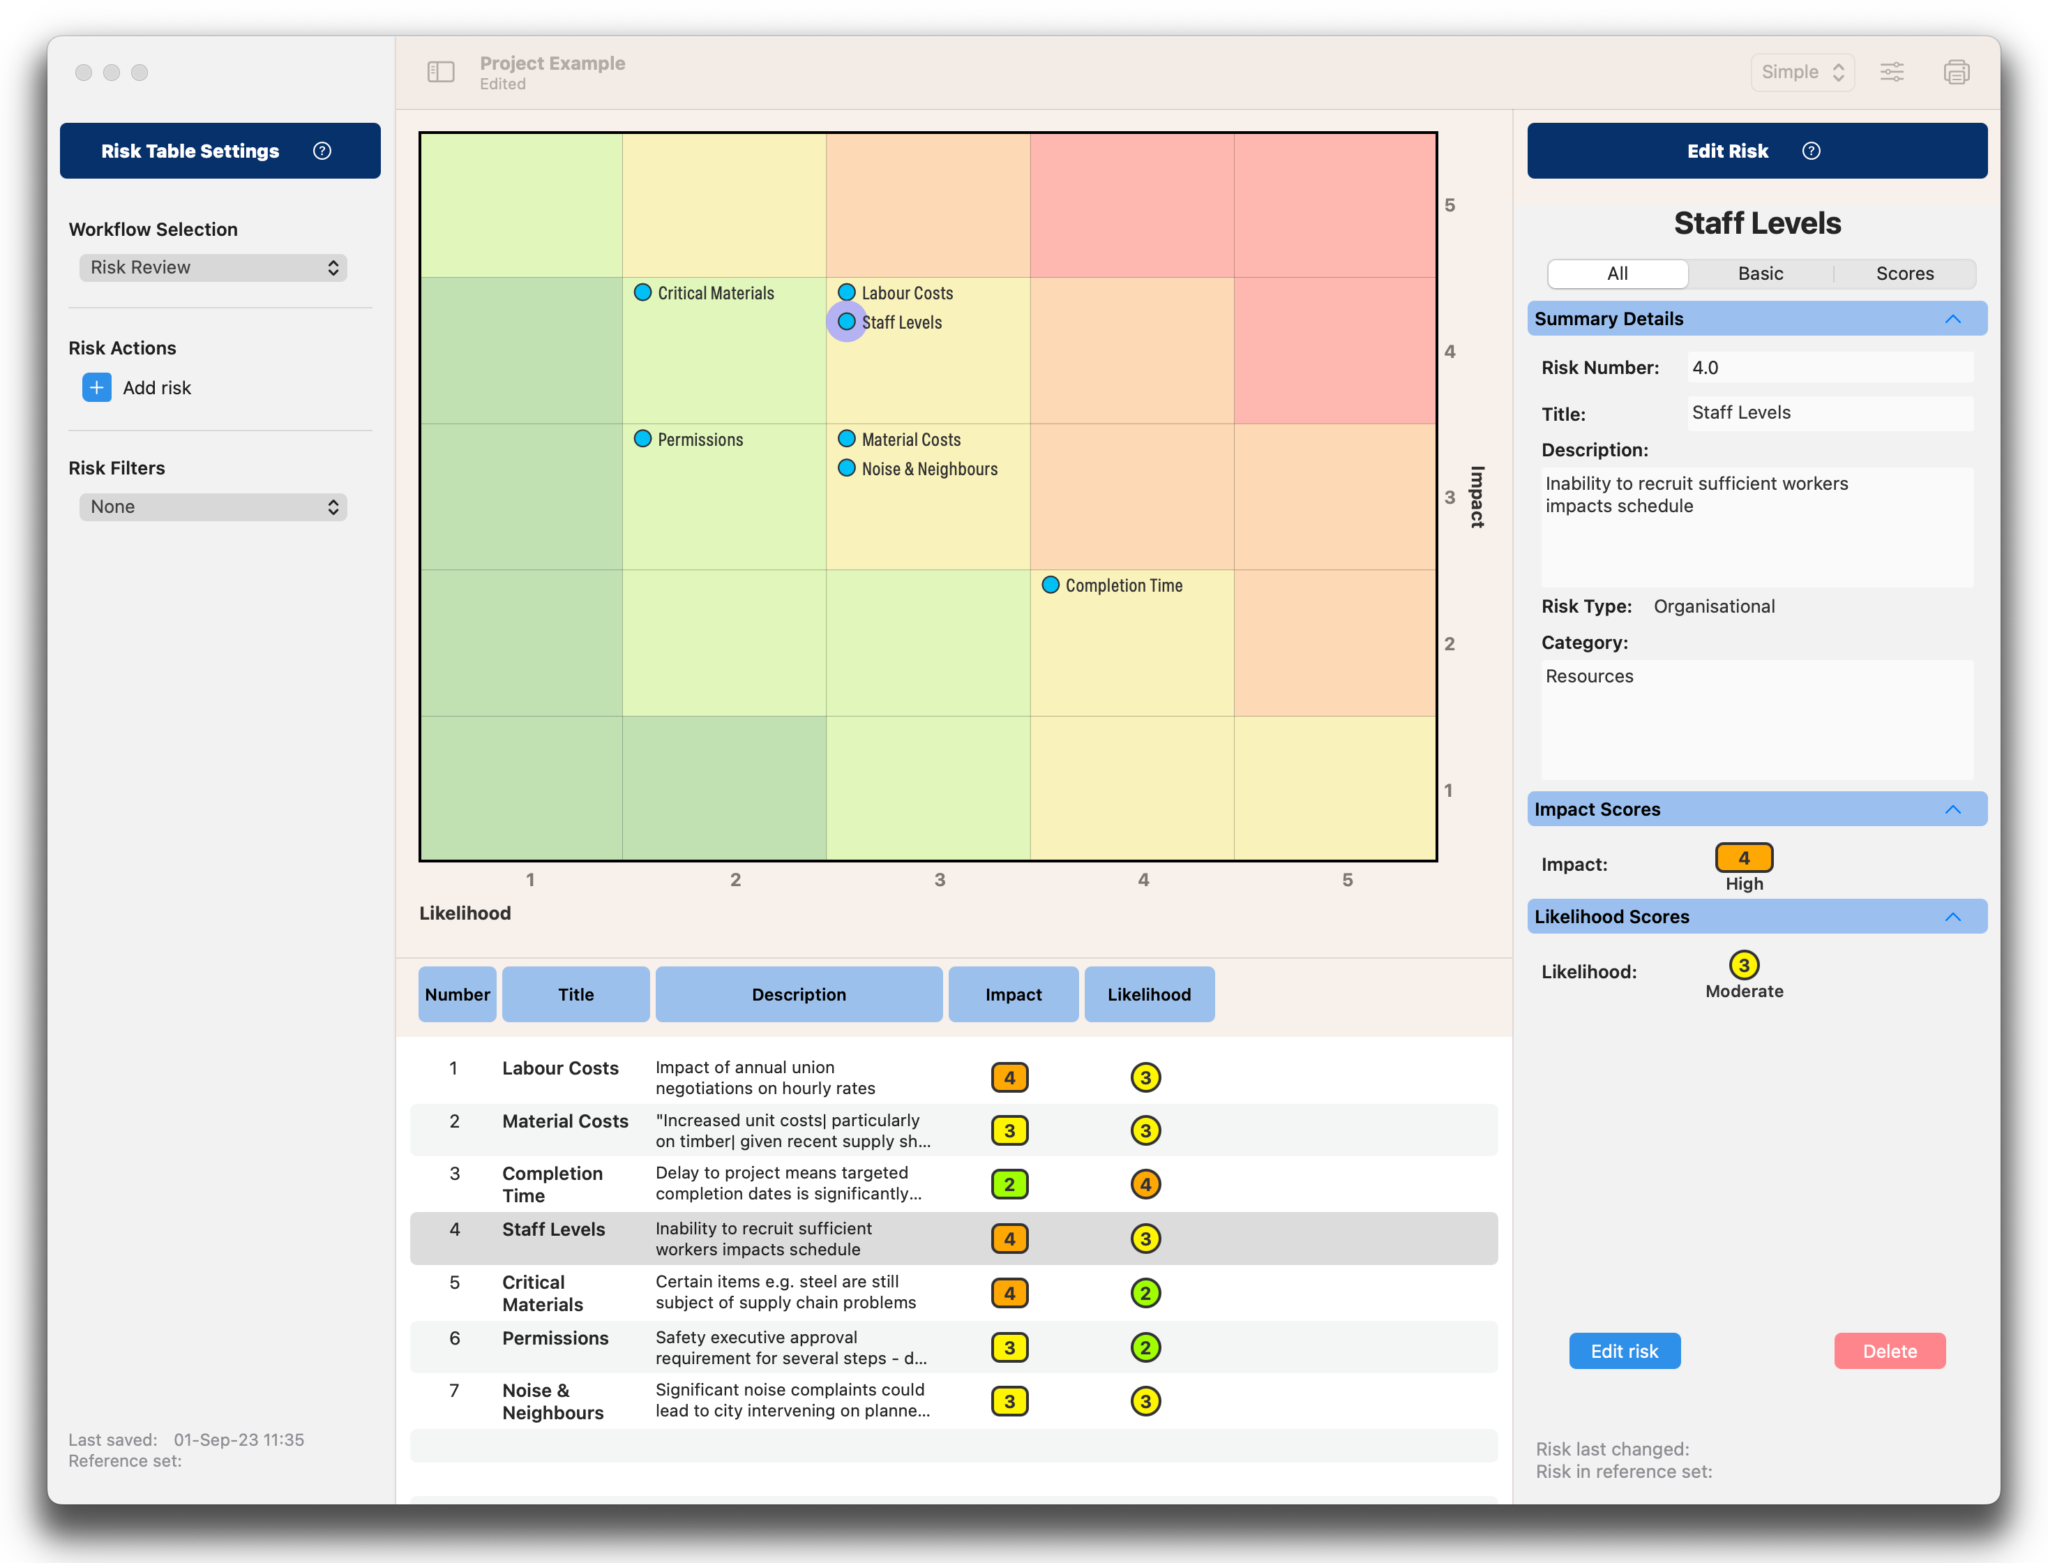
Task: Sort by the Impact column header
Action: pos(1014,995)
